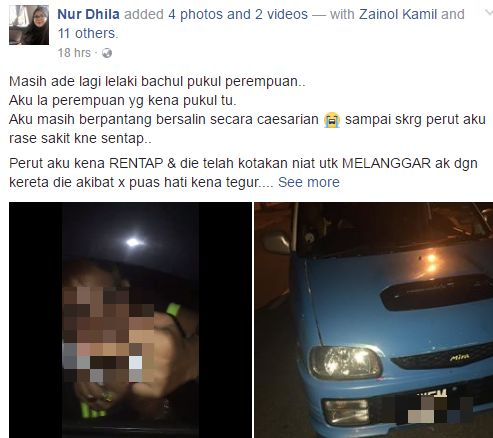Click the crying face emoji
The width and height of the screenshot is (493, 438).
click(x=332, y=120)
